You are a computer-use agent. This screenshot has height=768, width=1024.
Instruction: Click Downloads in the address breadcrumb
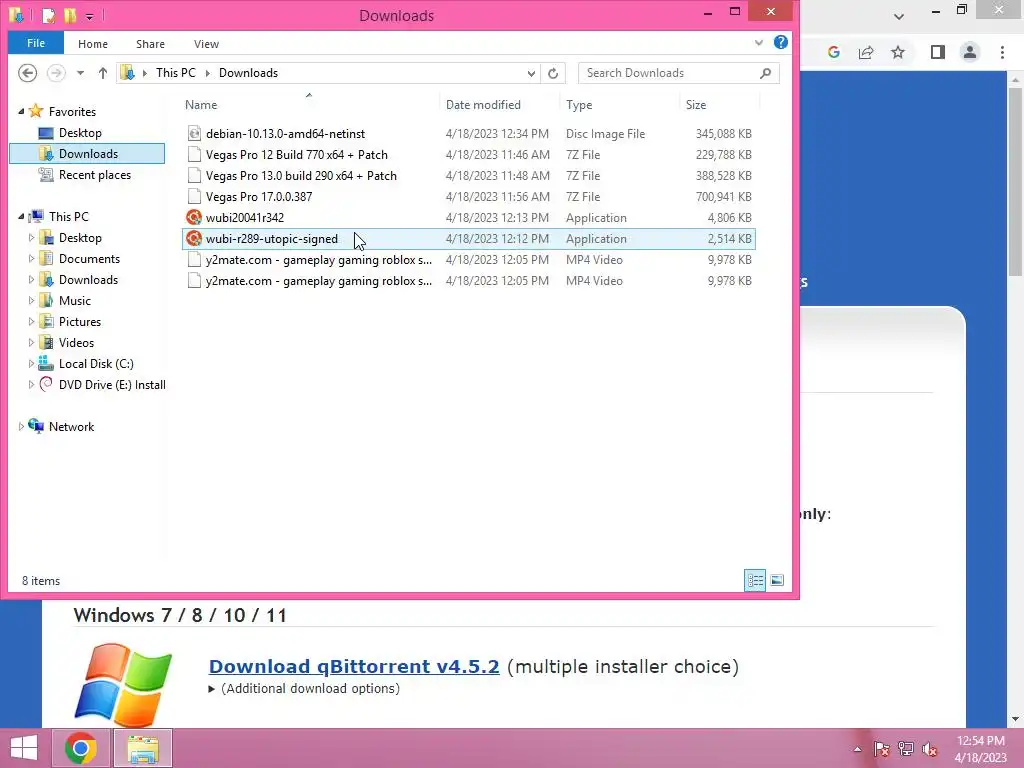(248, 72)
